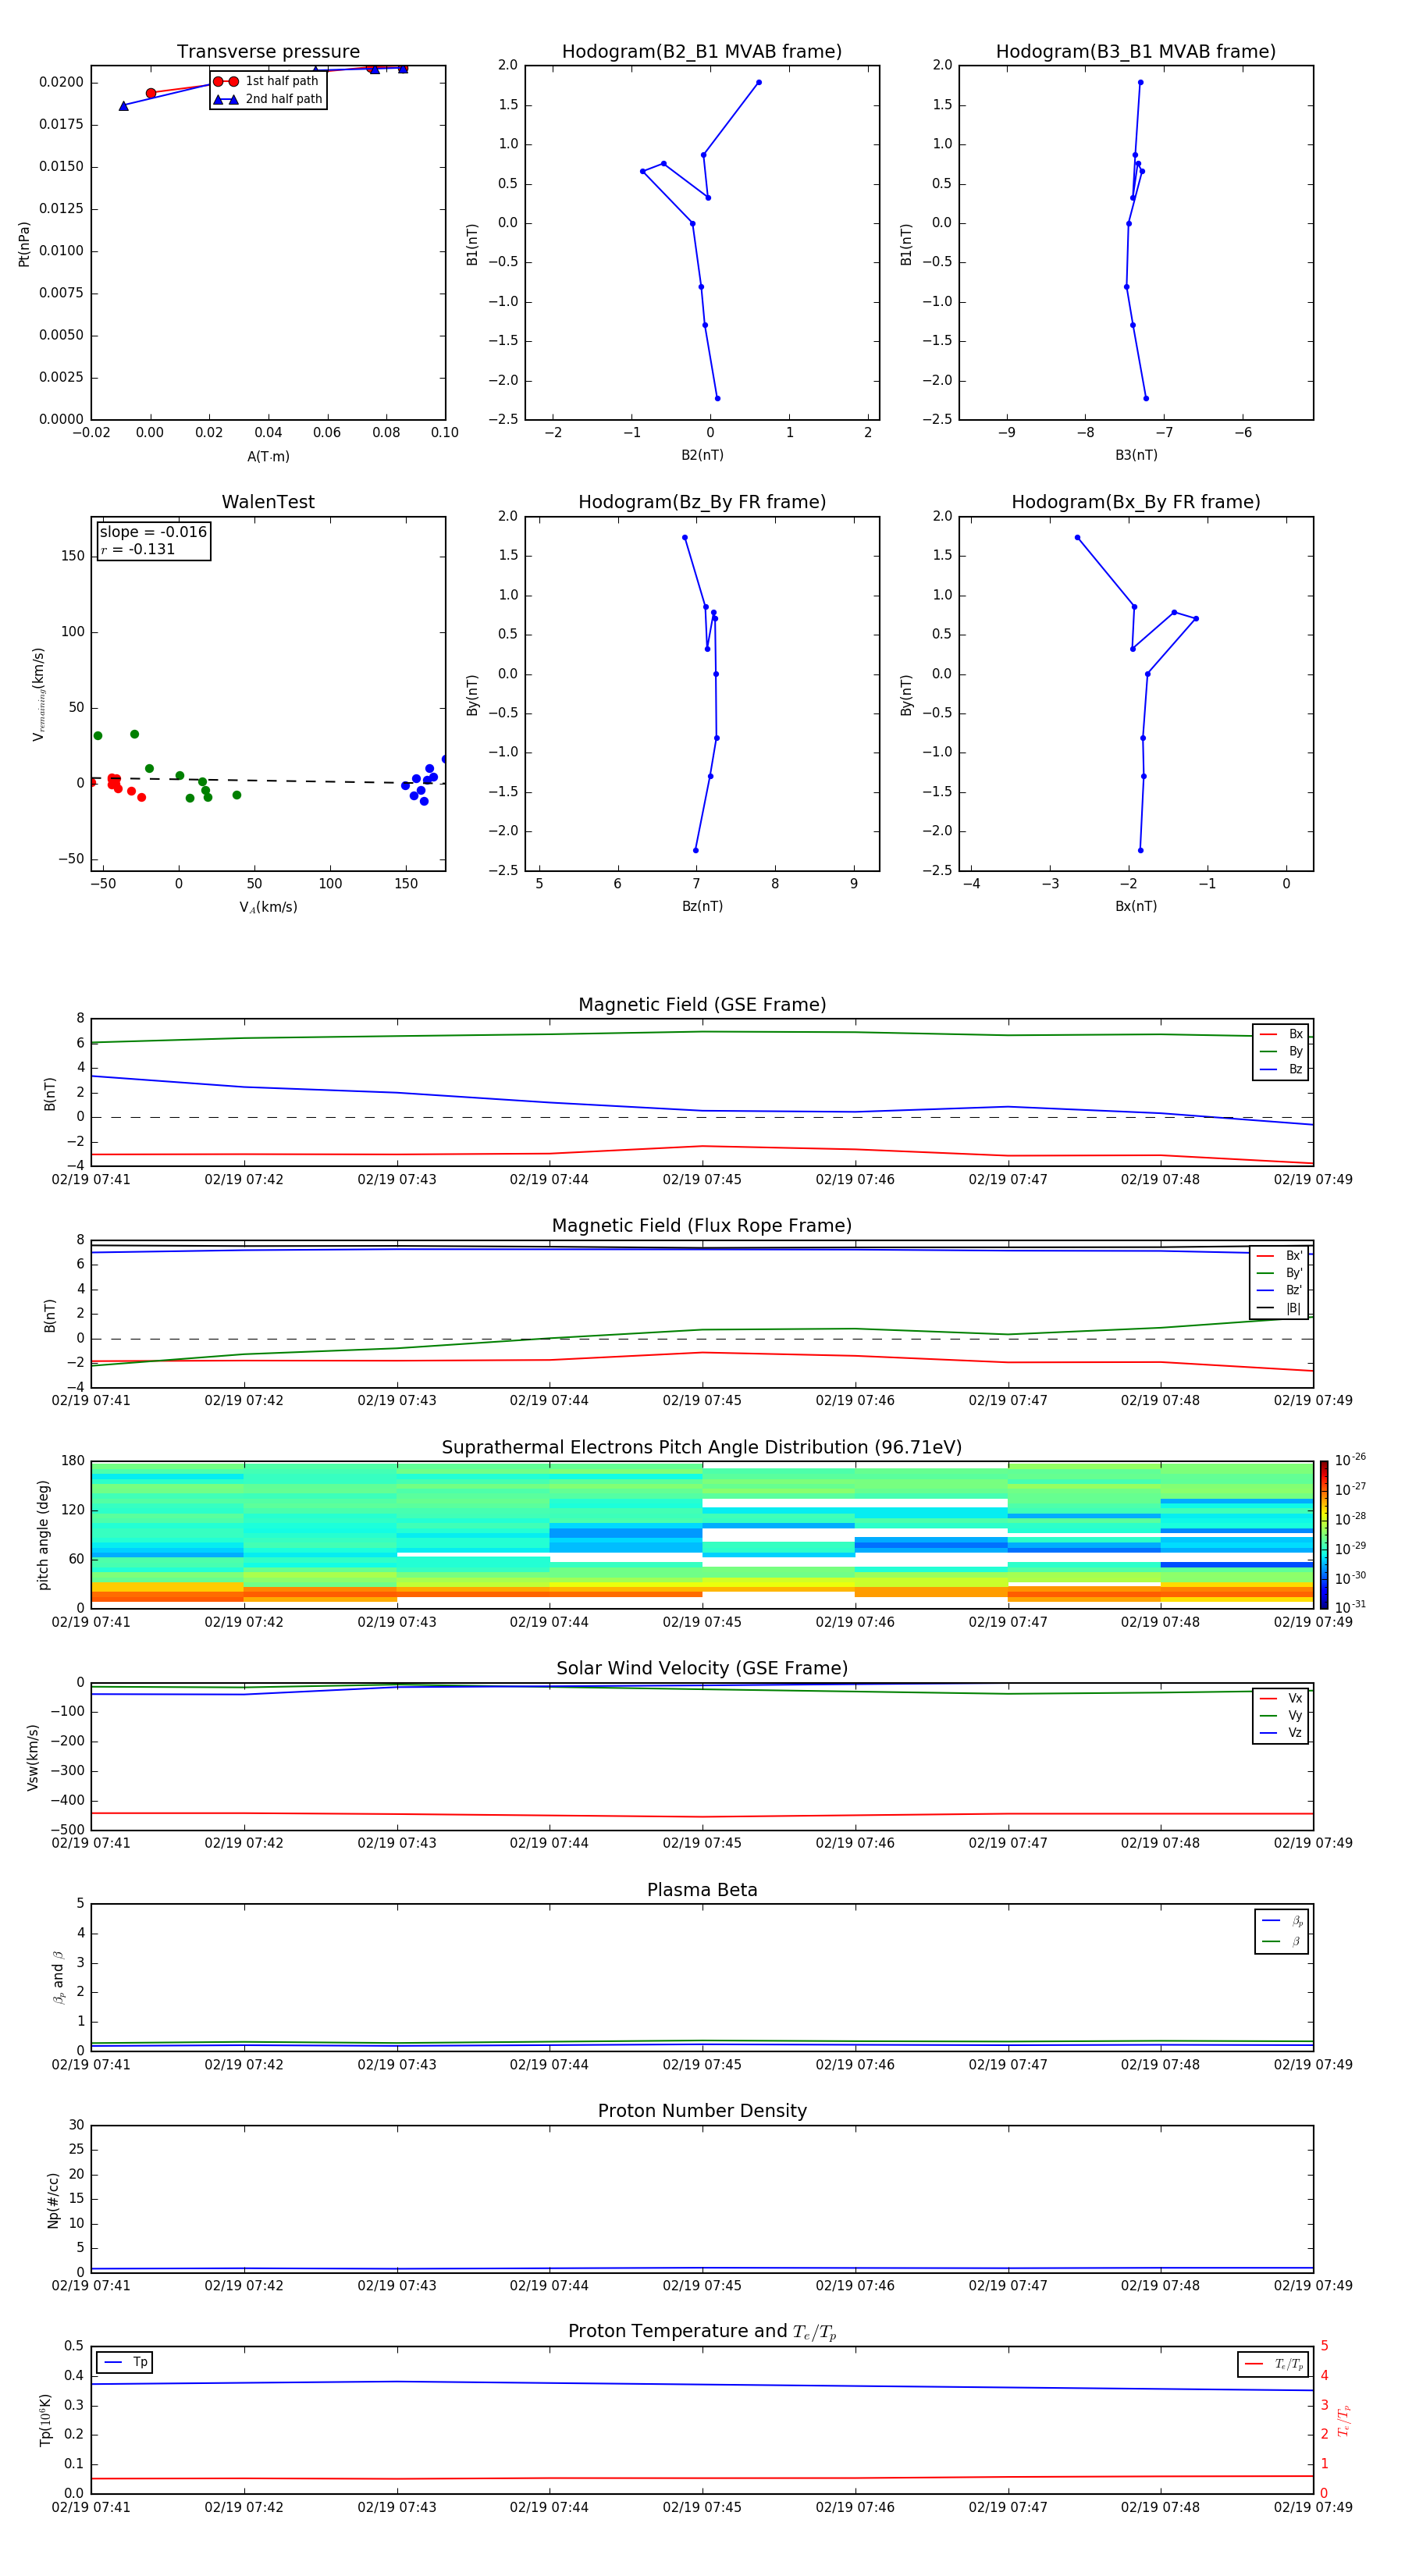Click the "Pt(nPa)" y-axis label
Image resolution: width=1405 pixels, height=2576 pixels.
24,243
